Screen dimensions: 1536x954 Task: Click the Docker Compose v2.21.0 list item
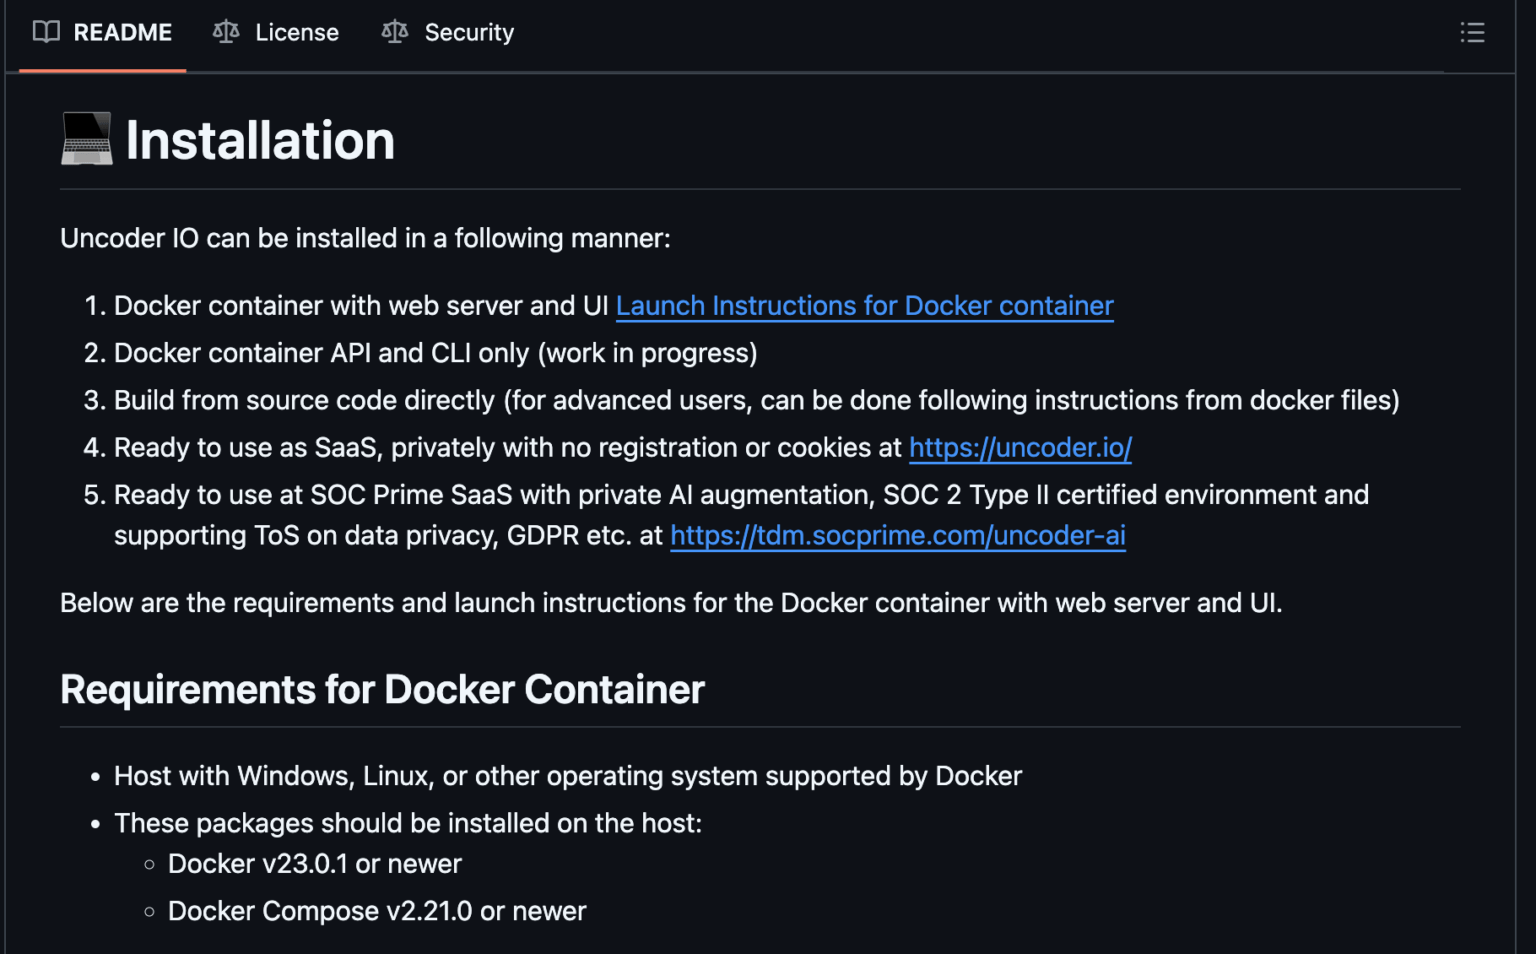pyautogui.click(x=377, y=911)
